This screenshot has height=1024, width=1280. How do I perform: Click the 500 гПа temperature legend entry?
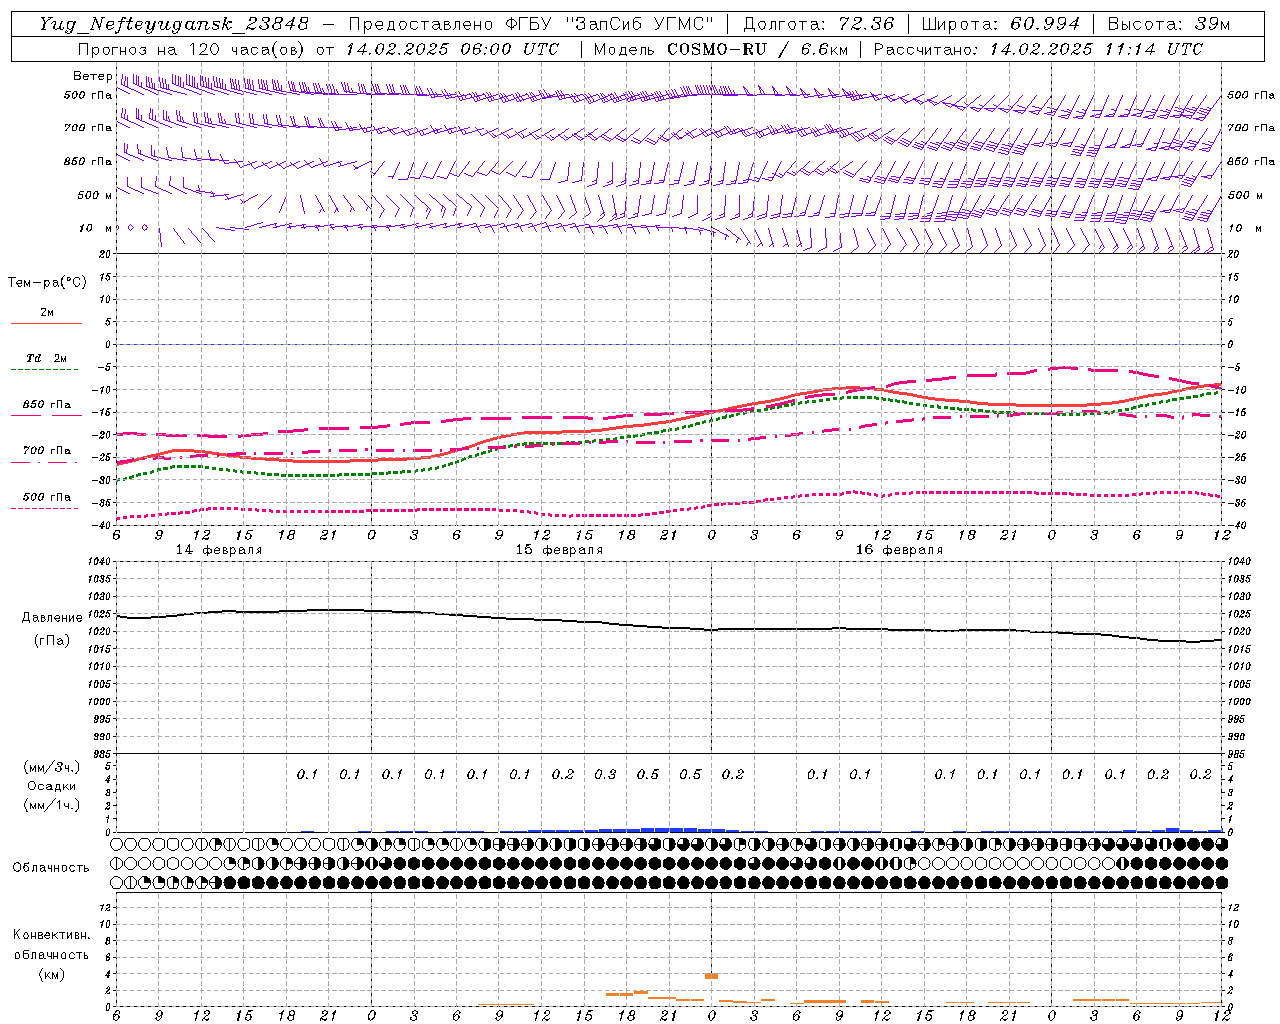pos(47,496)
